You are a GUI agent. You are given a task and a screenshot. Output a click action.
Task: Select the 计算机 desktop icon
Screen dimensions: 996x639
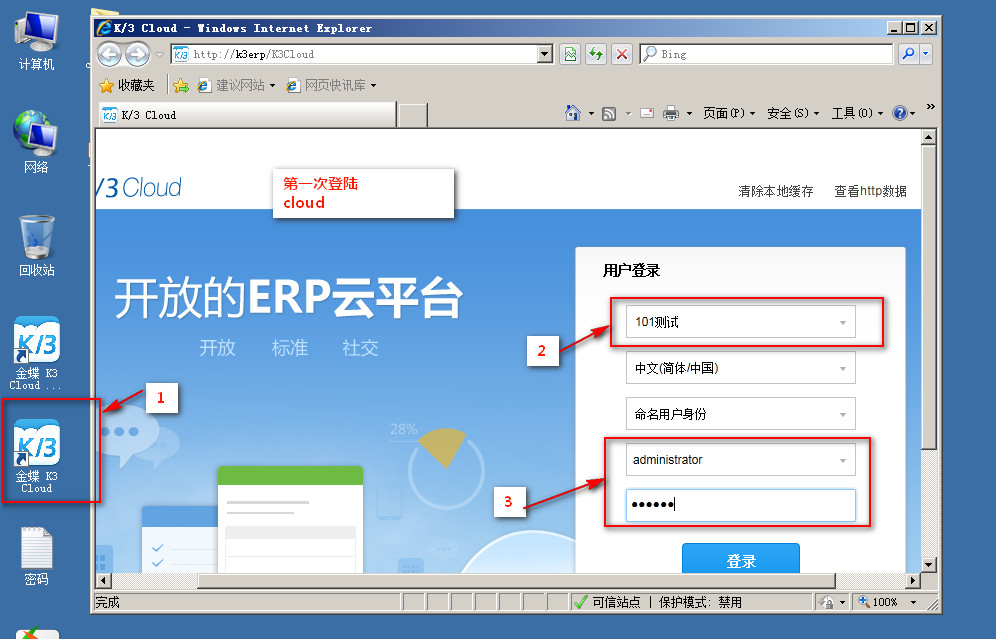[36, 41]
